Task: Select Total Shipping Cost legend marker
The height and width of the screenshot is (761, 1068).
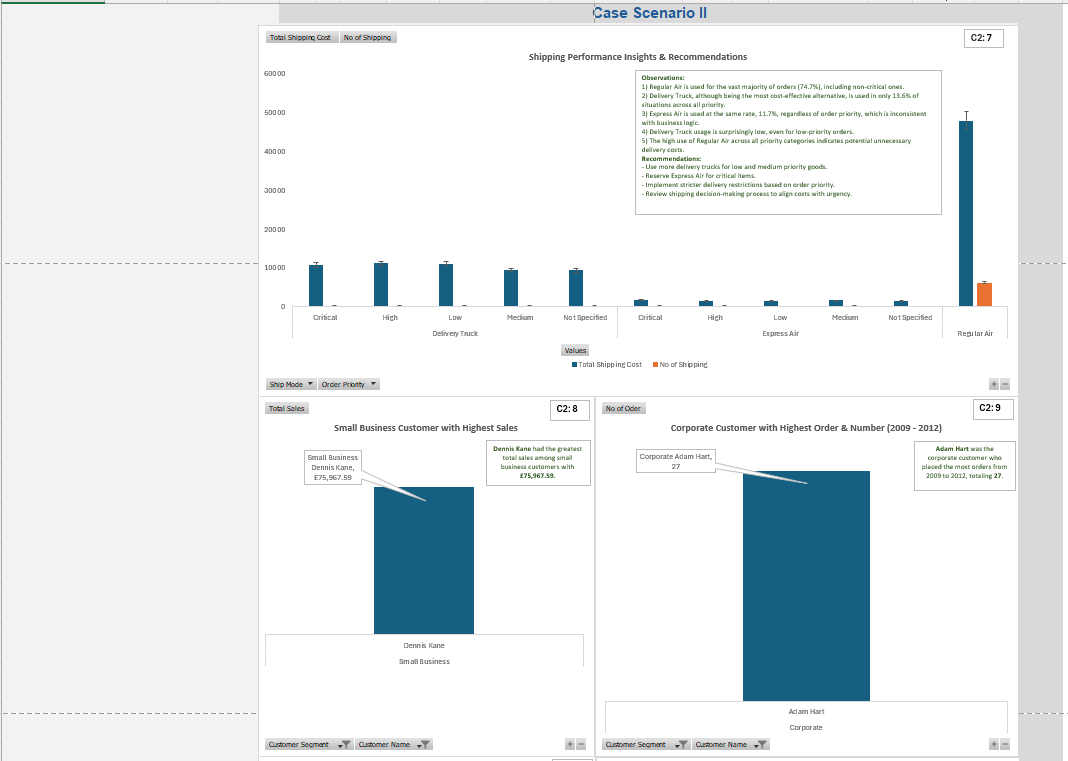Action: pos(575,365)
